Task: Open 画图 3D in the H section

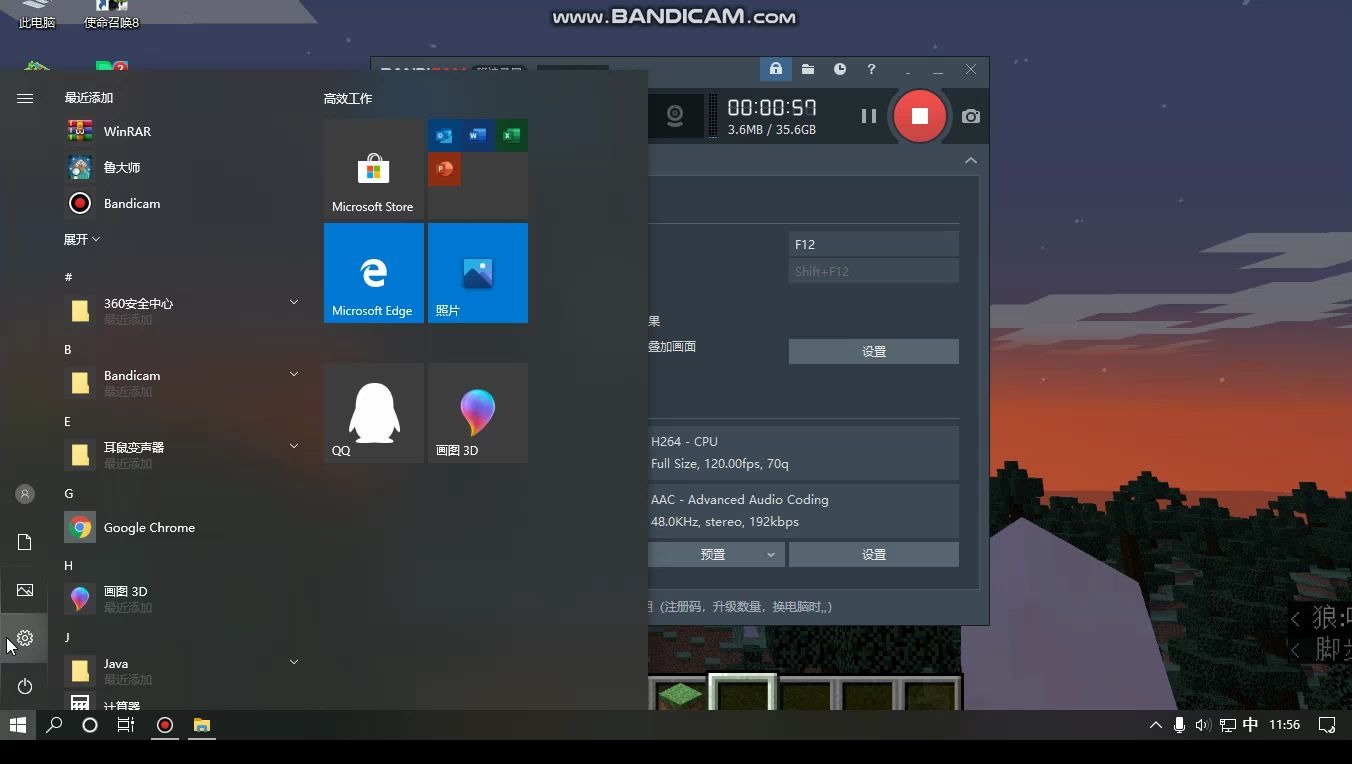Action: click(180, 598)
